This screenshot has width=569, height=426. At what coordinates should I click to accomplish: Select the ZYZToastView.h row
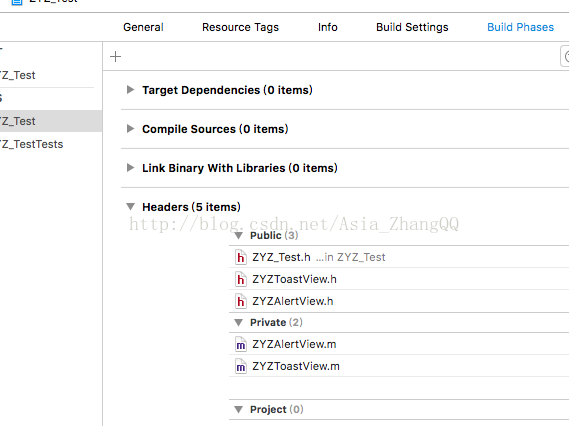[x=399, y=279]
